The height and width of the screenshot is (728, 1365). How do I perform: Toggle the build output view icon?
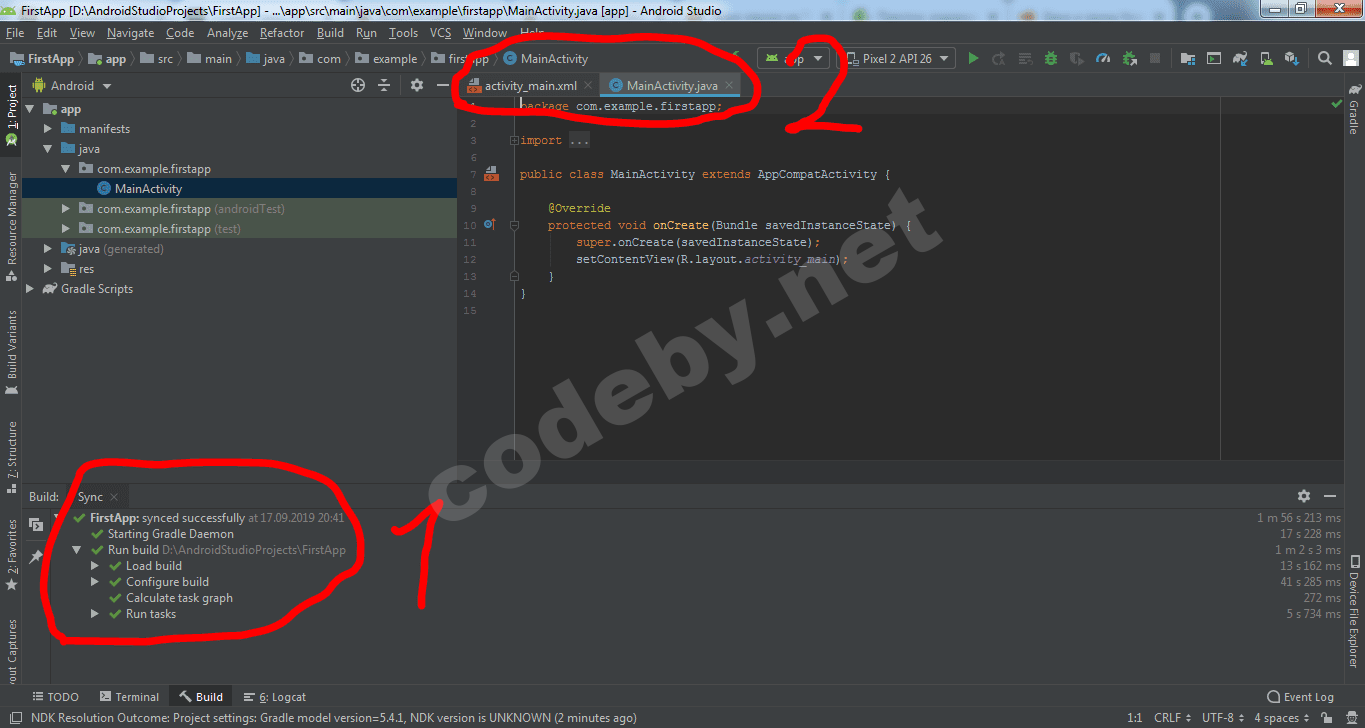[x=36, y=524]
